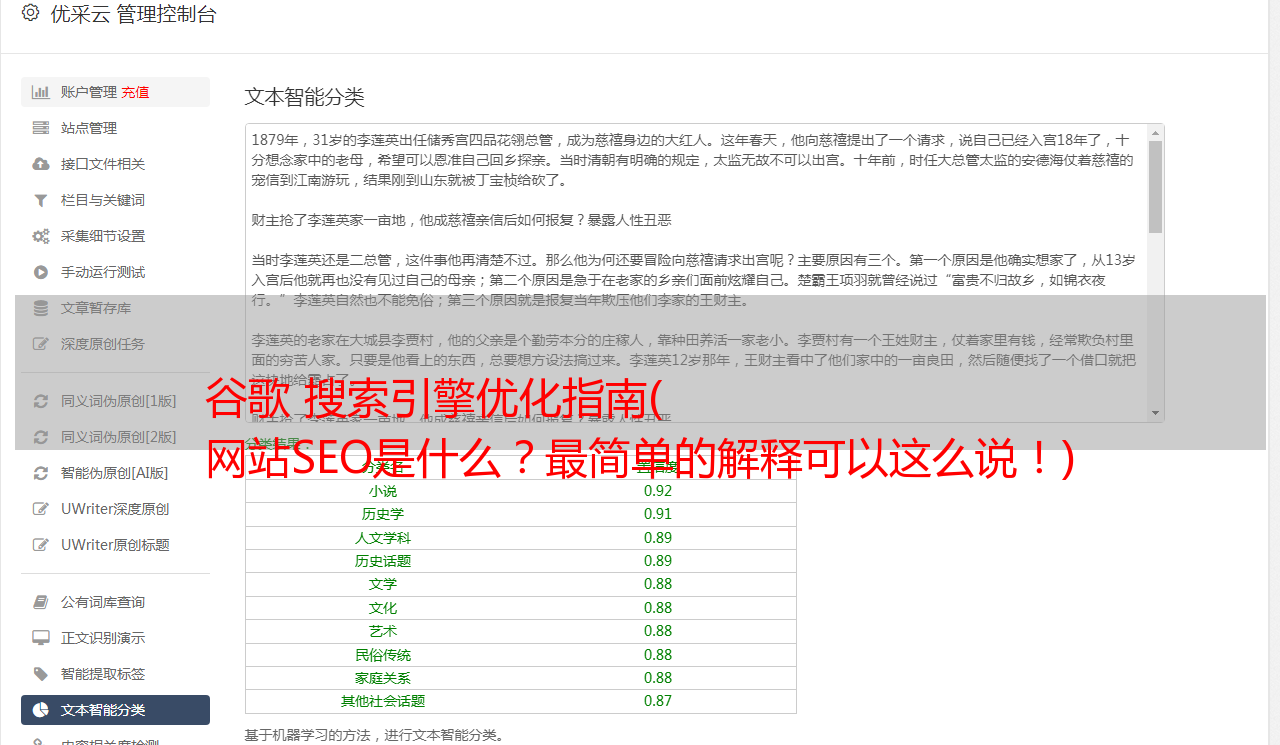Click the 人文学科 category cell

[x=383, y=538]
